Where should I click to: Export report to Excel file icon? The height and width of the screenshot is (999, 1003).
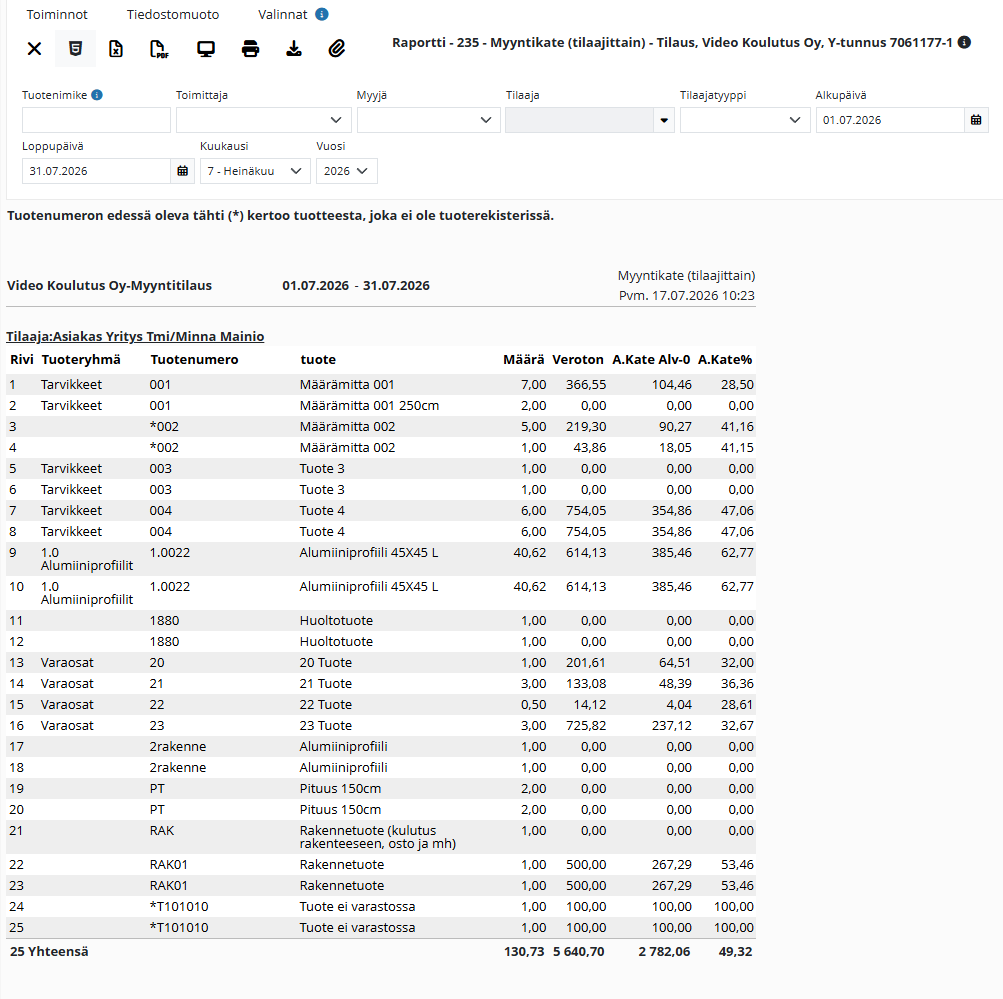[x=116, y=49]
